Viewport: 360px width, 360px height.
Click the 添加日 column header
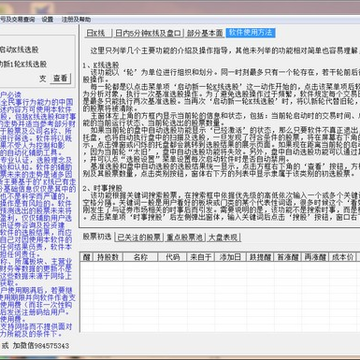[x=230, y=257]
